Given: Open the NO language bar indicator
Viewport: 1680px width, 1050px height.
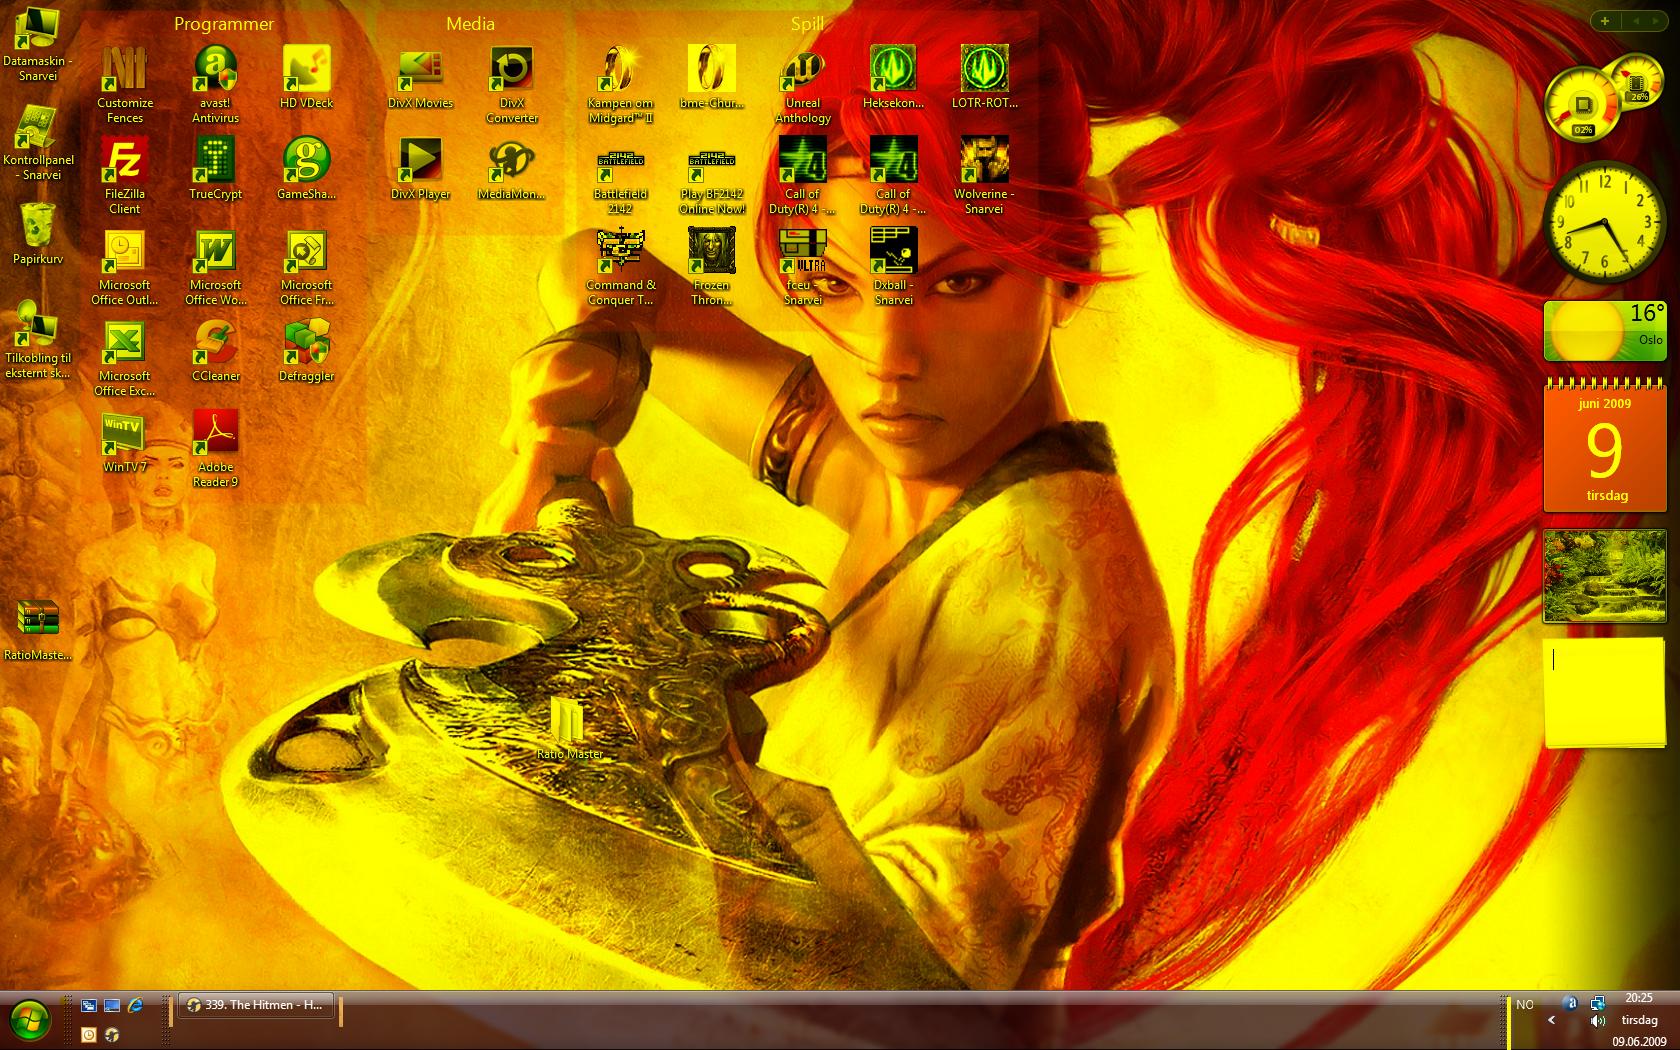Looking at the screenshot, I should coord(1524,1005).
